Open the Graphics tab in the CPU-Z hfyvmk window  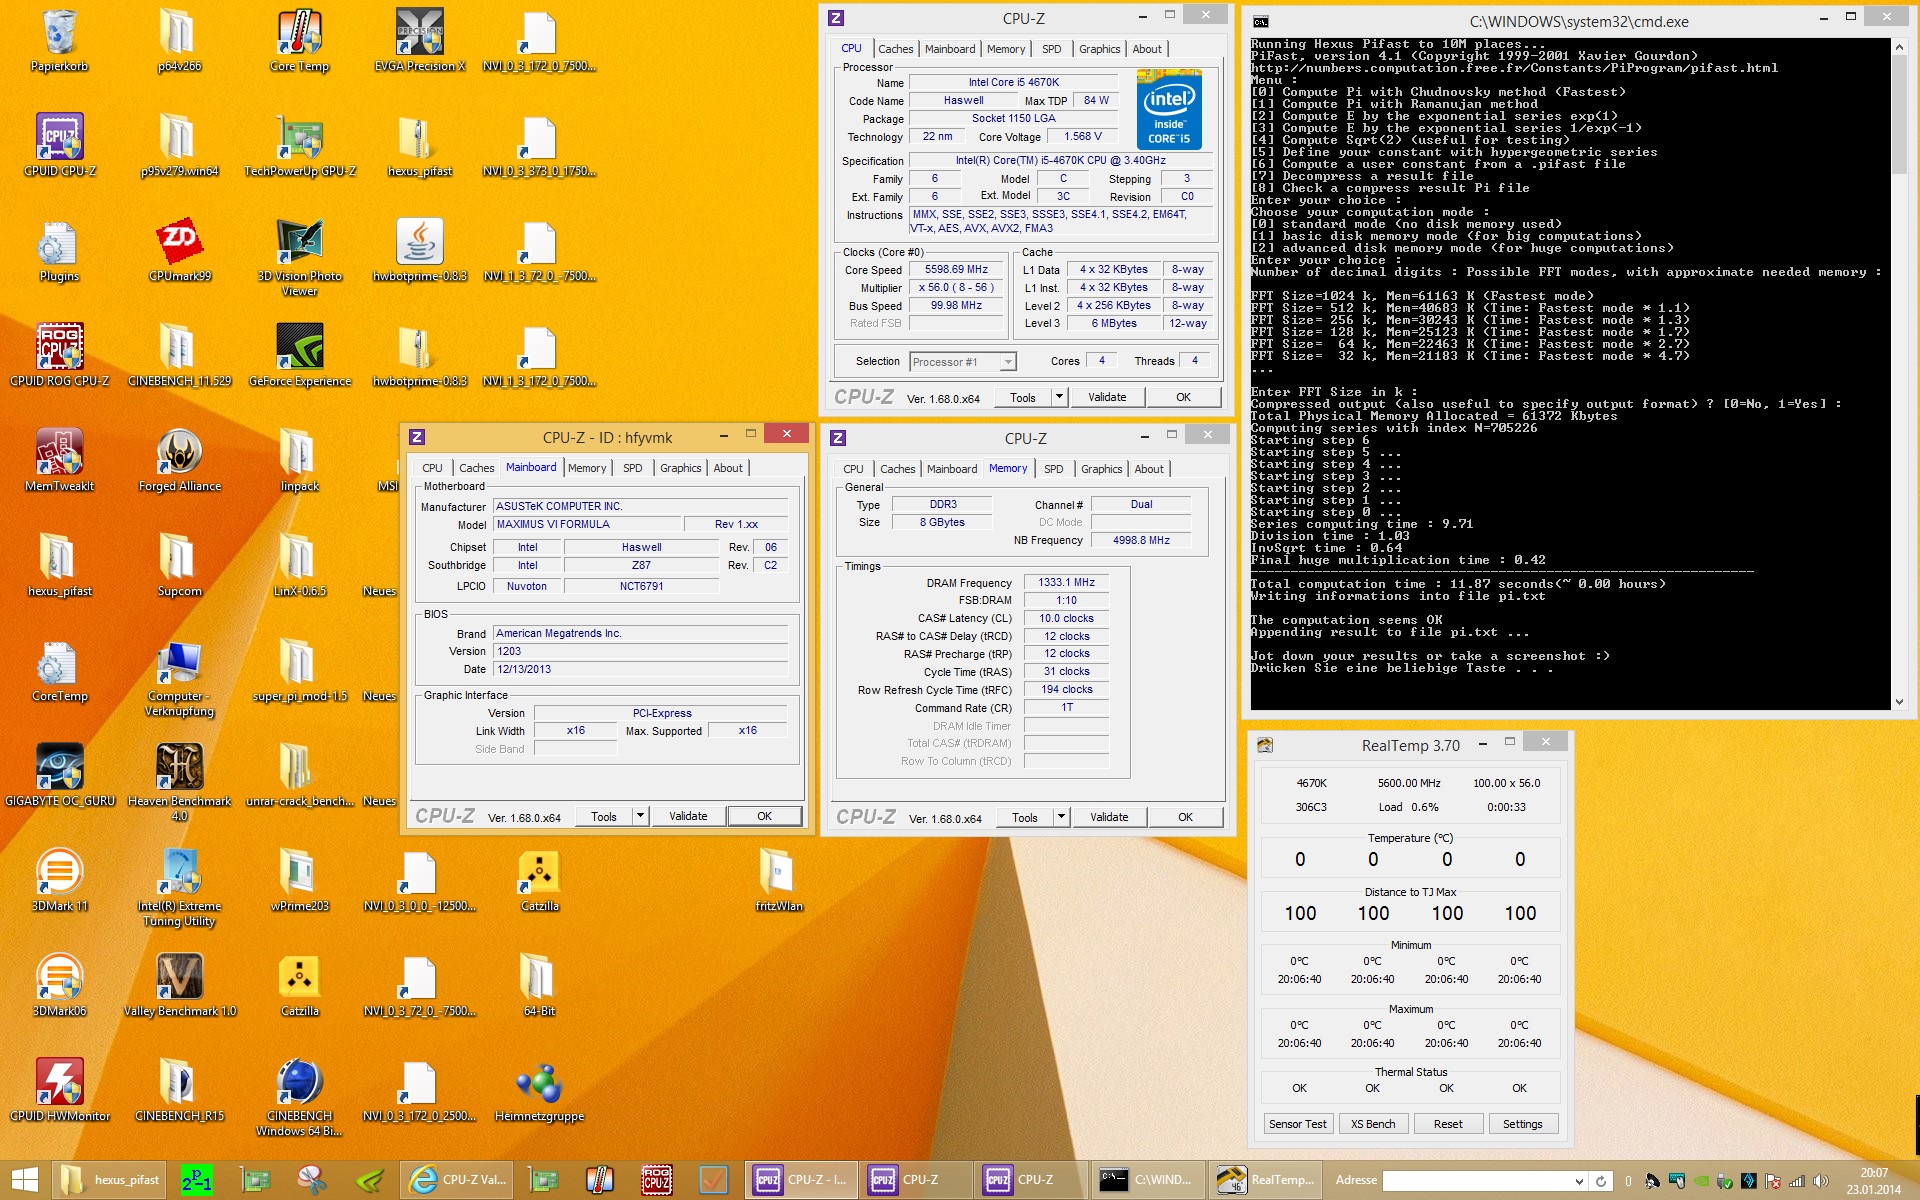681,468
